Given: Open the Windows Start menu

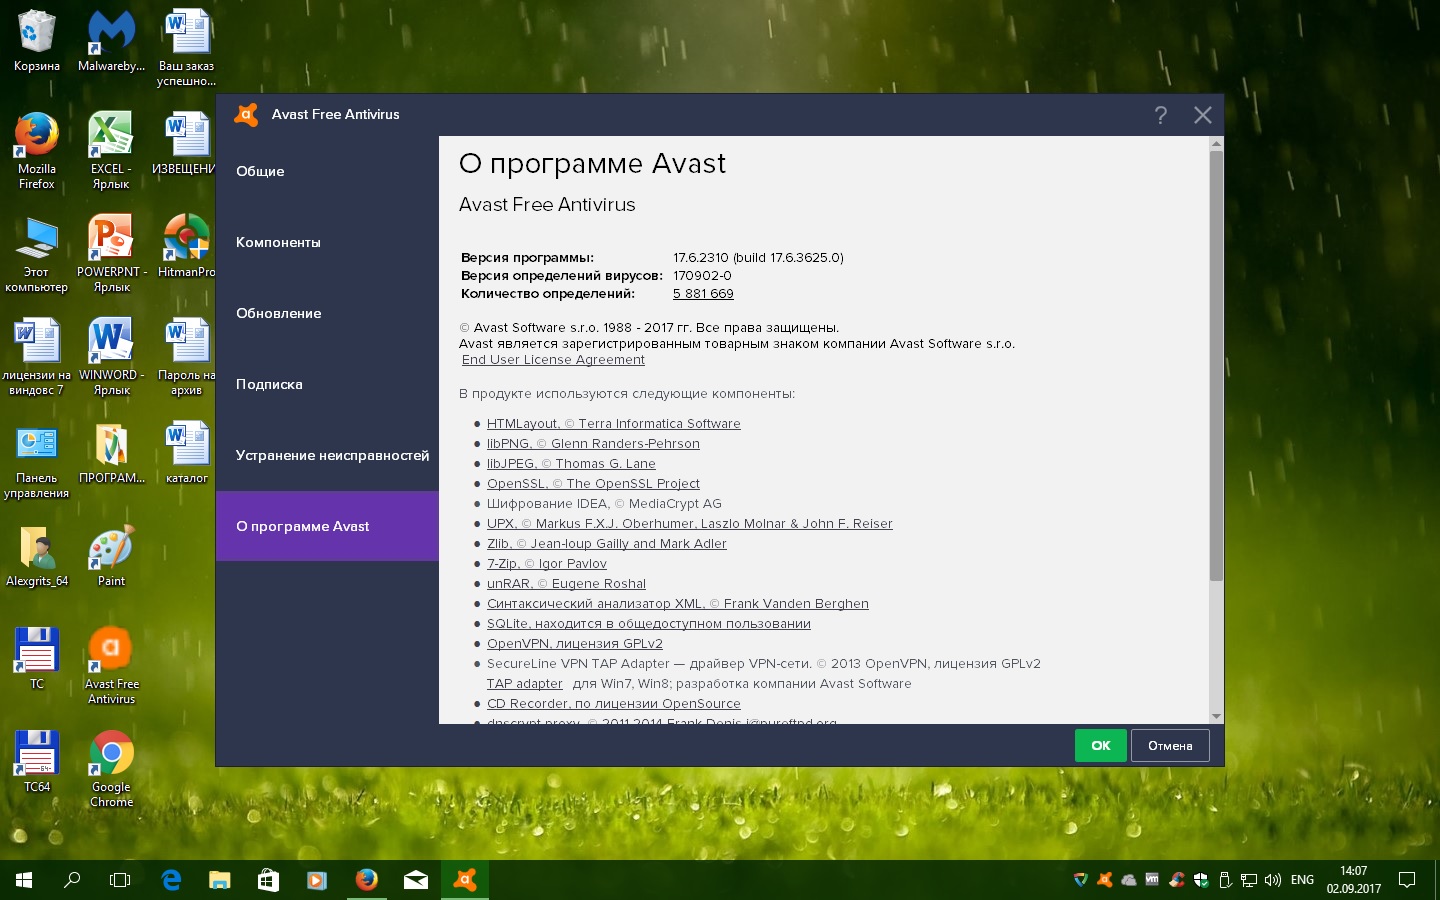Looking at the screenshot, I should click(x=24, y=880).
